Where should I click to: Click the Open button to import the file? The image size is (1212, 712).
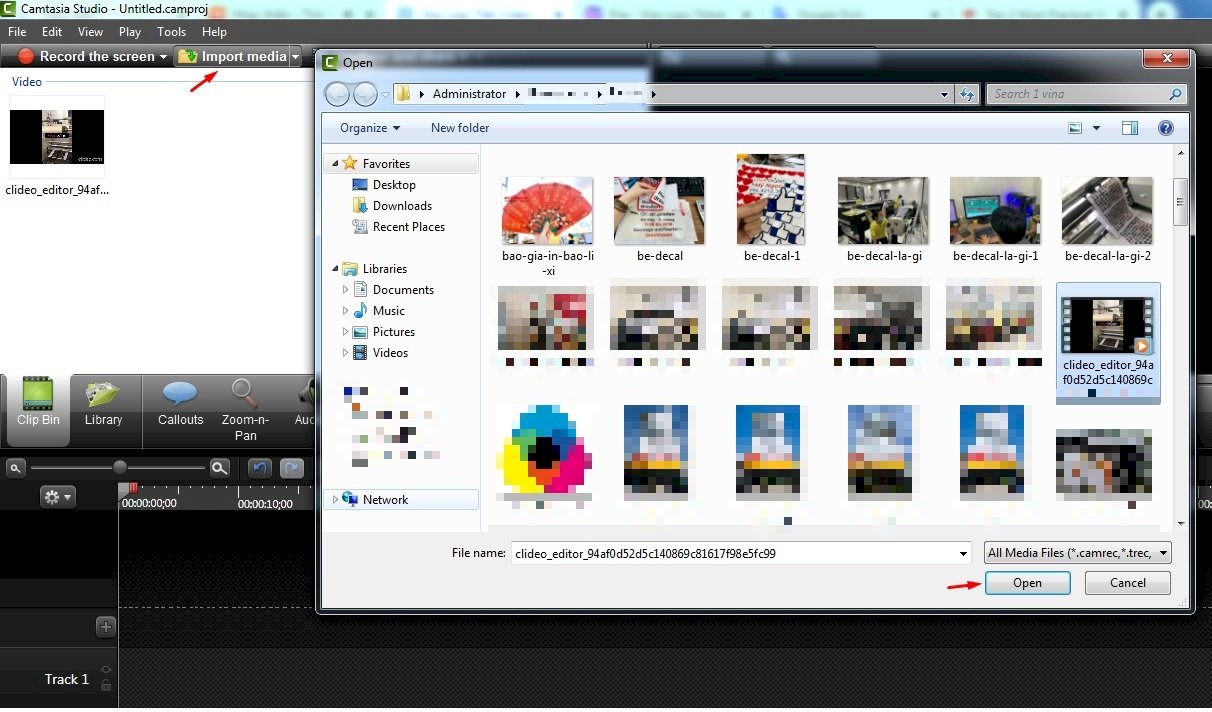click(x=1028, y=582)
